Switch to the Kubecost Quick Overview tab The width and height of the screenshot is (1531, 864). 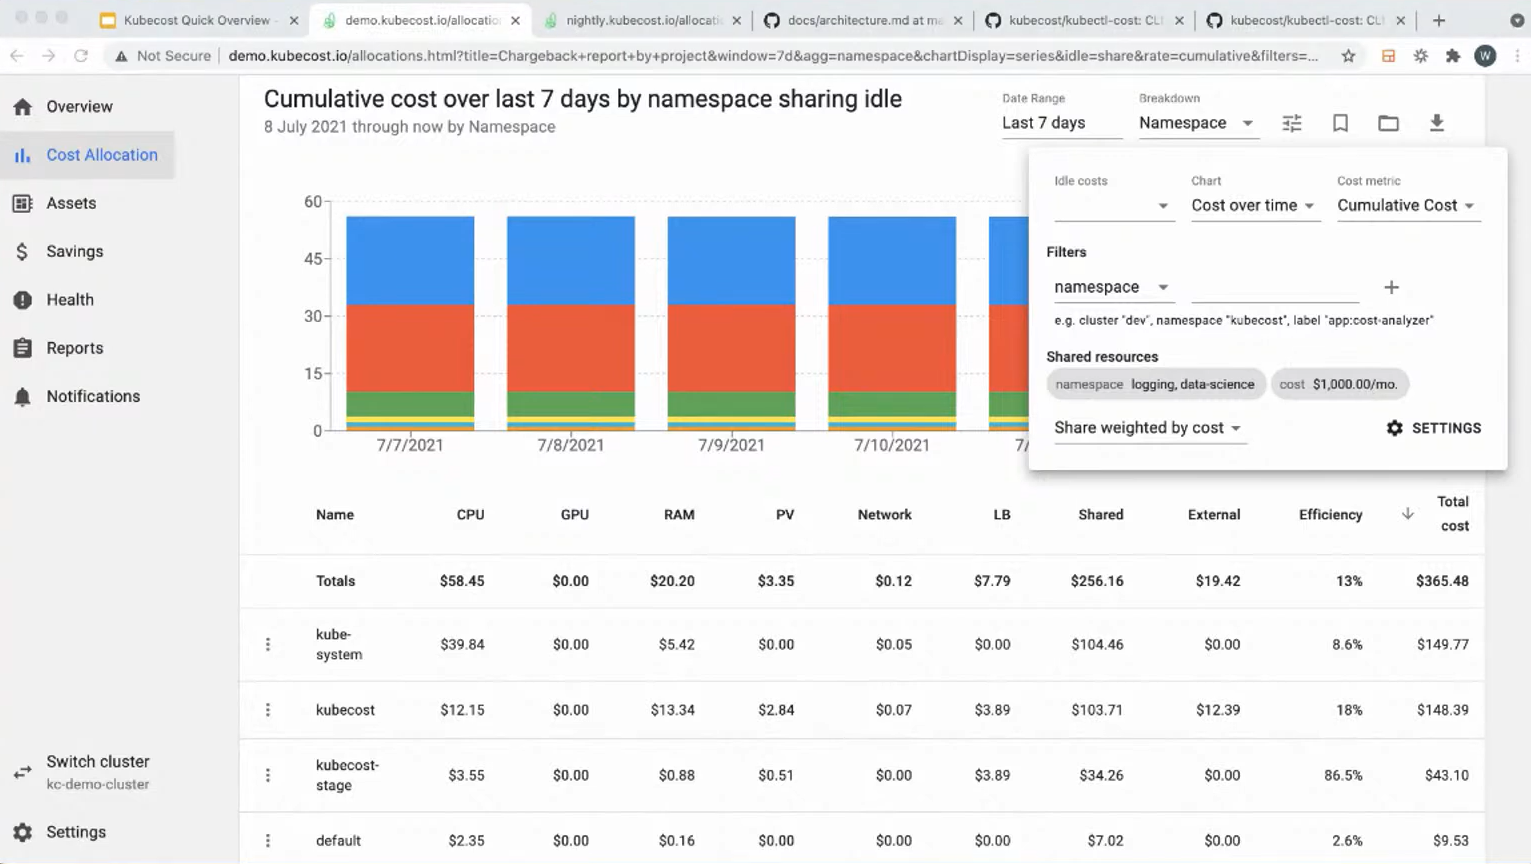pos(196,20)
